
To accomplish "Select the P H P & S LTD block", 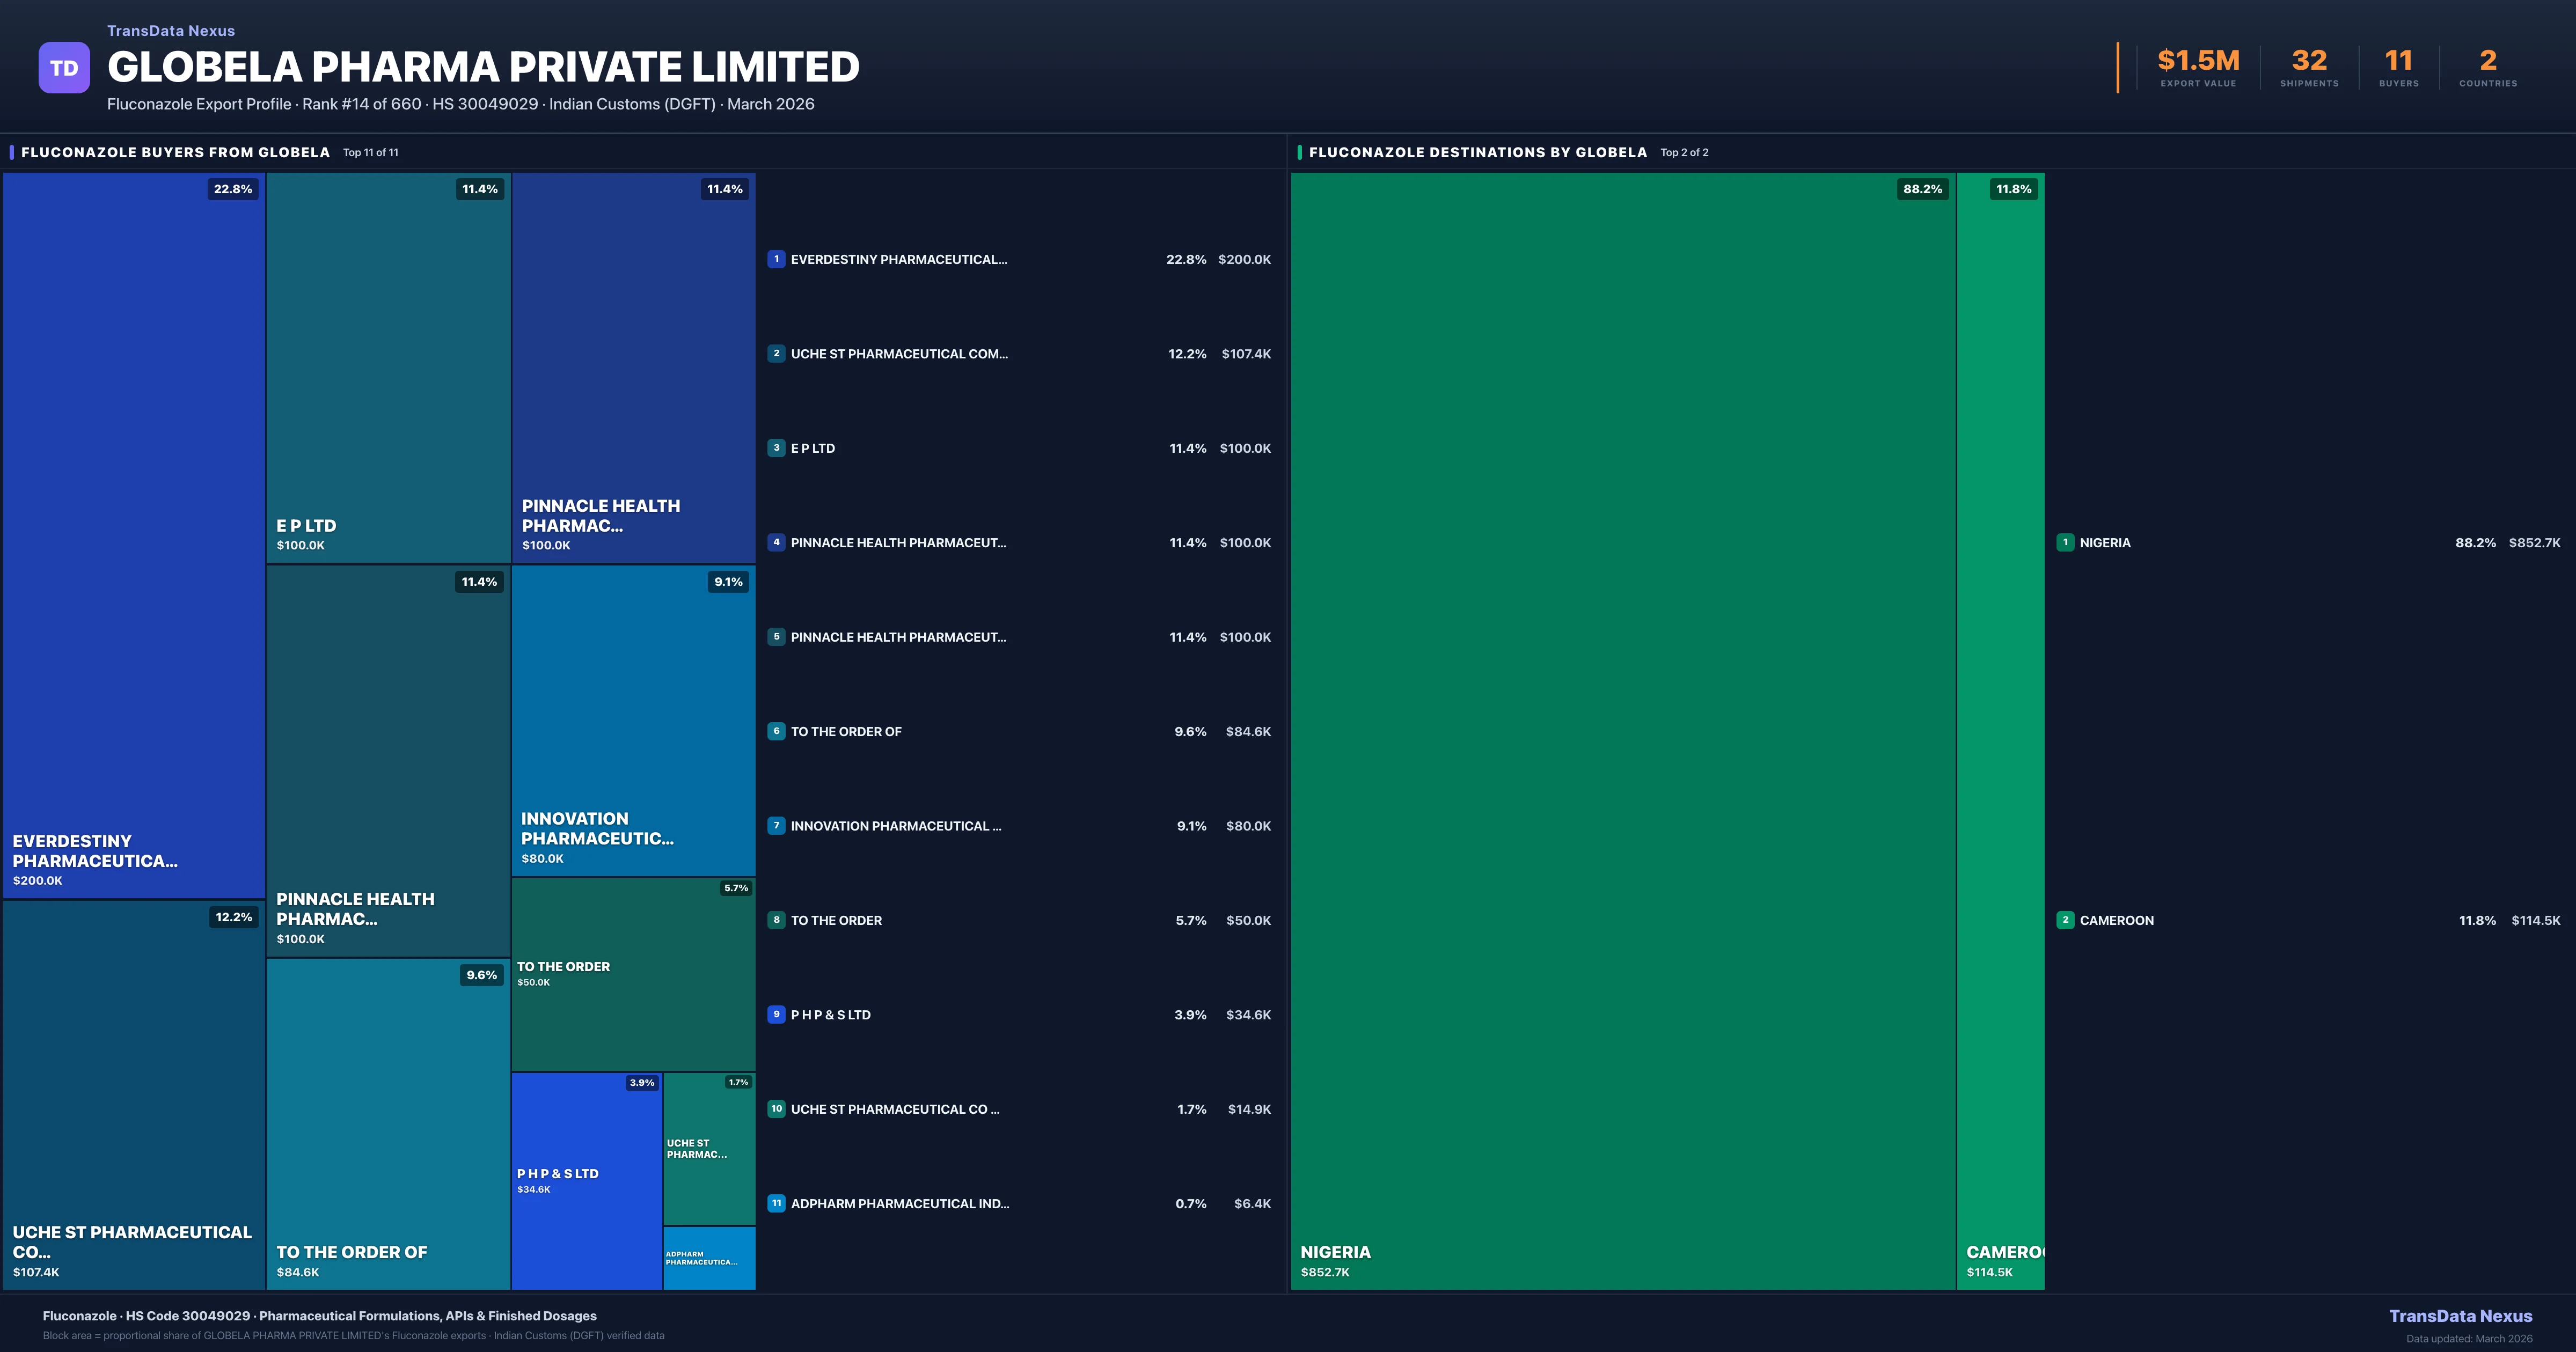I will tap(586, 1180).
